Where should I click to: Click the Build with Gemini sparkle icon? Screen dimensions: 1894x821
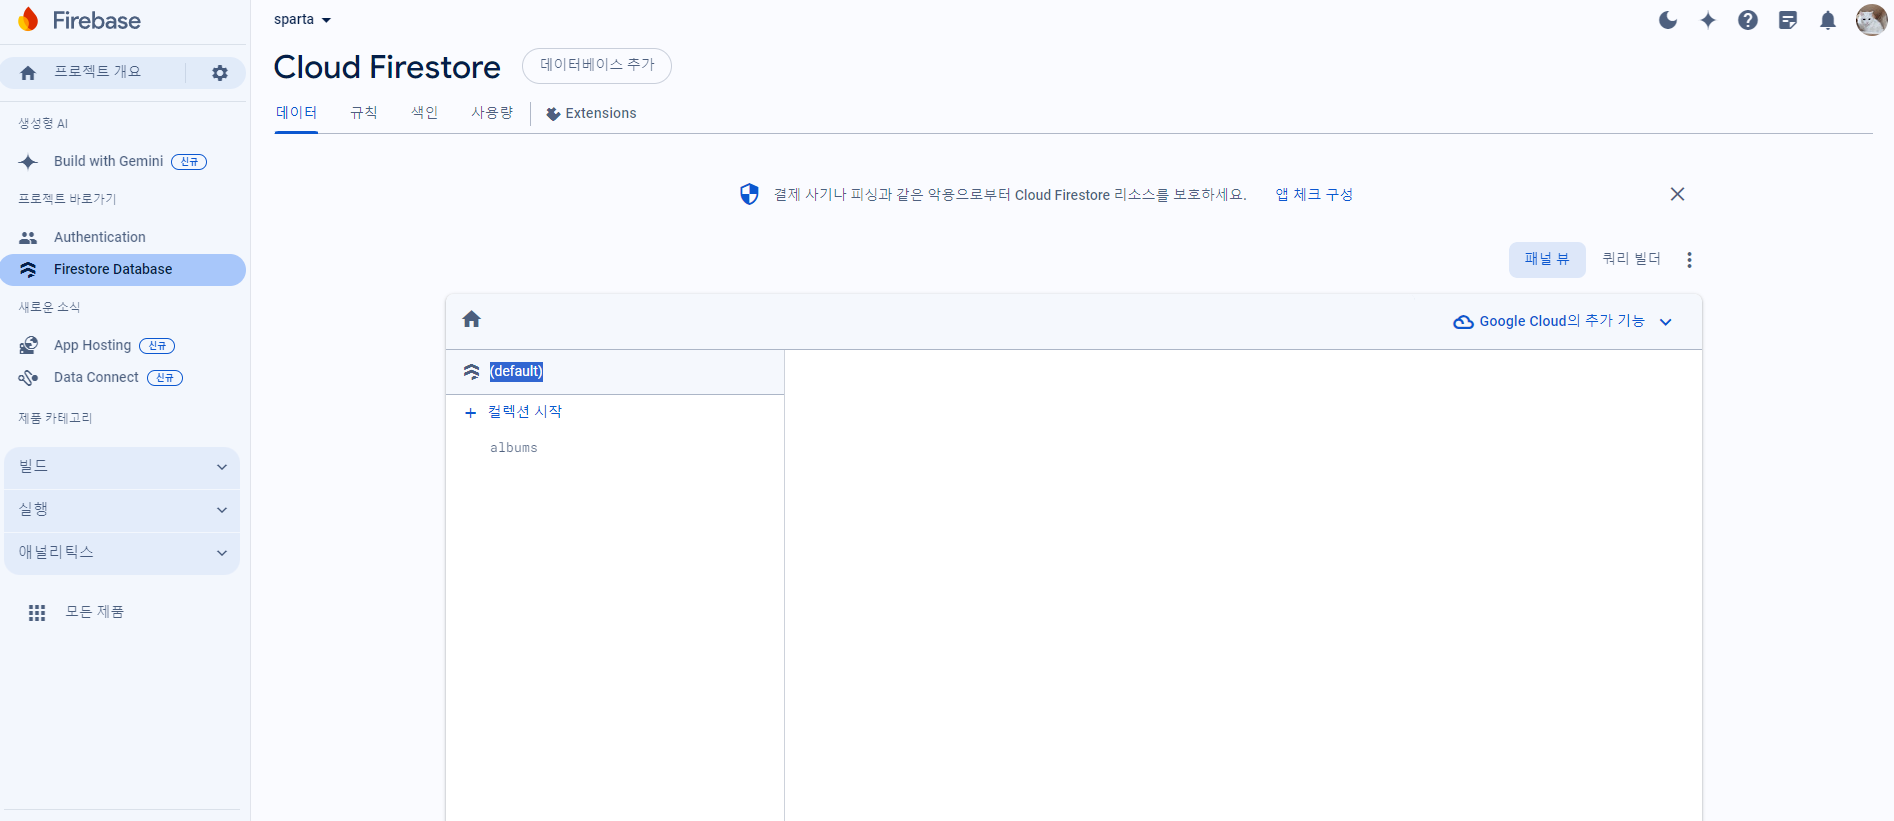coord(28,162)
